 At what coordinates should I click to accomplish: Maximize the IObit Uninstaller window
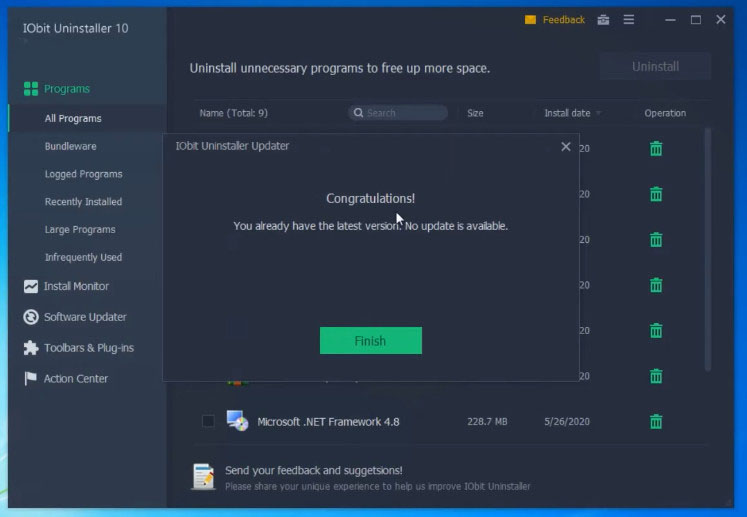(696, 20)
